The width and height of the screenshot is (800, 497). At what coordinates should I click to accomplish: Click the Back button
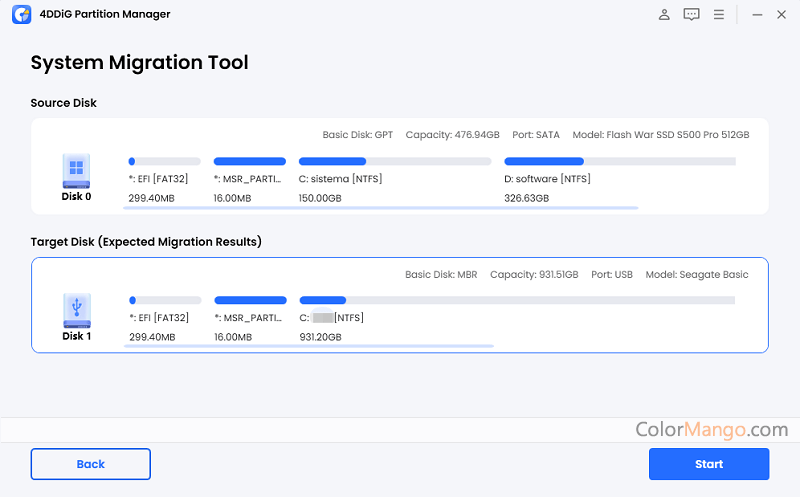[x=90, y=464]
